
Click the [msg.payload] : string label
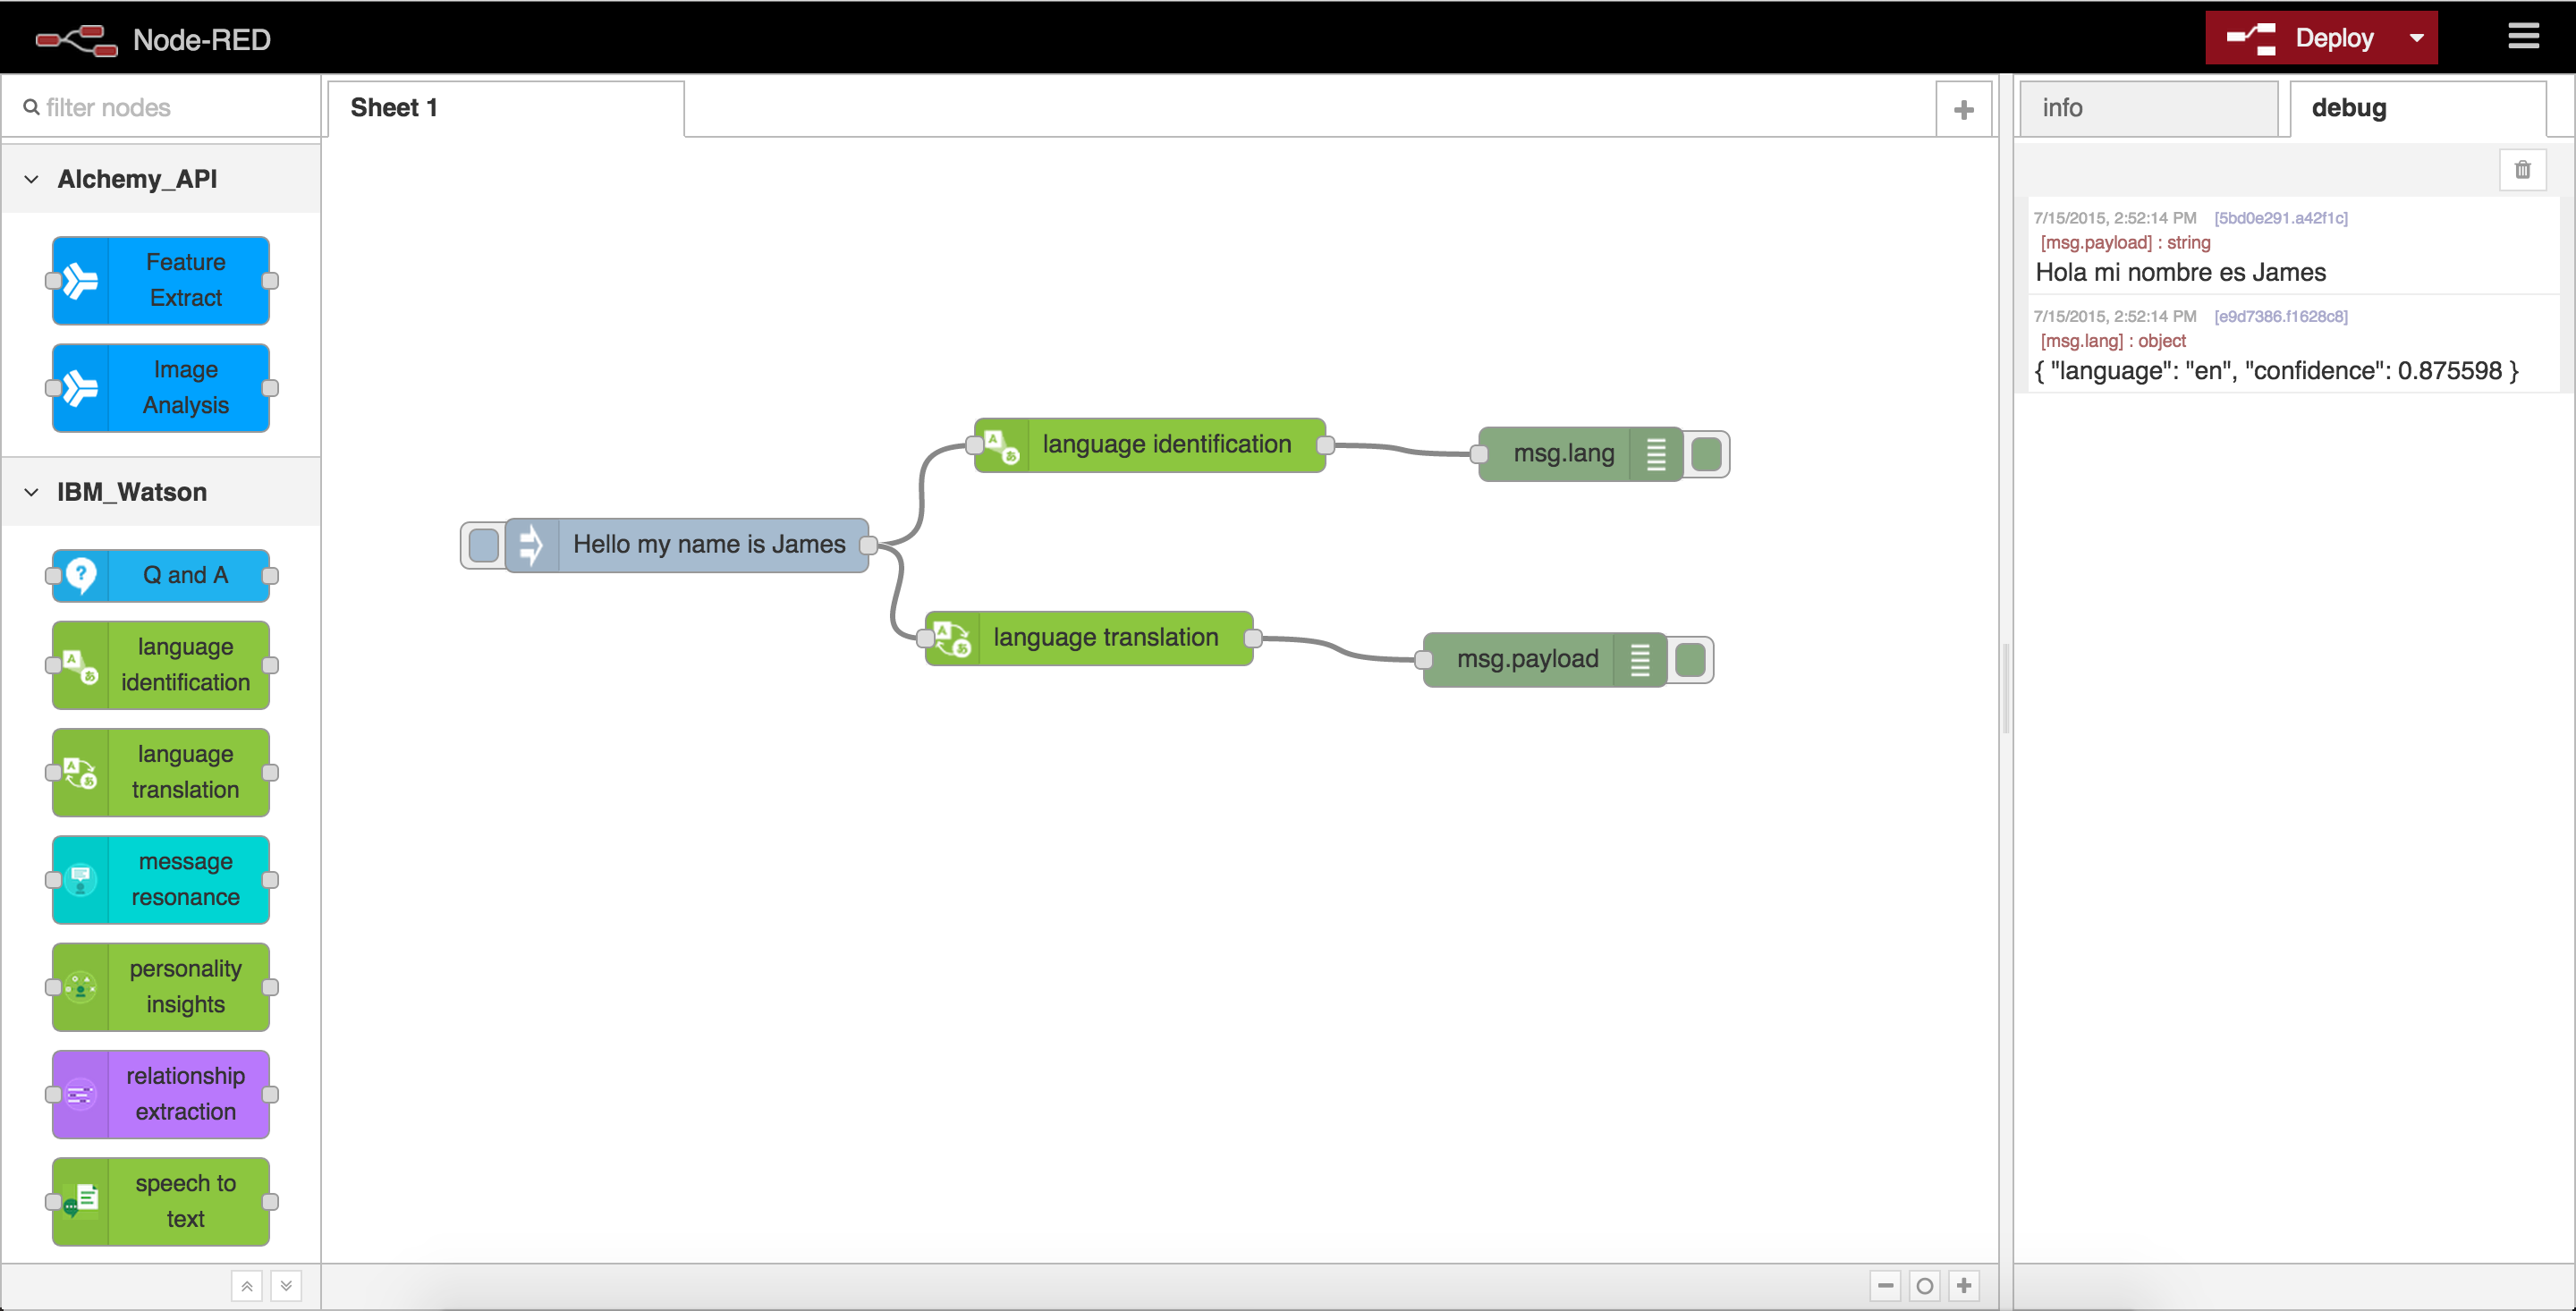coord(2125,243)
